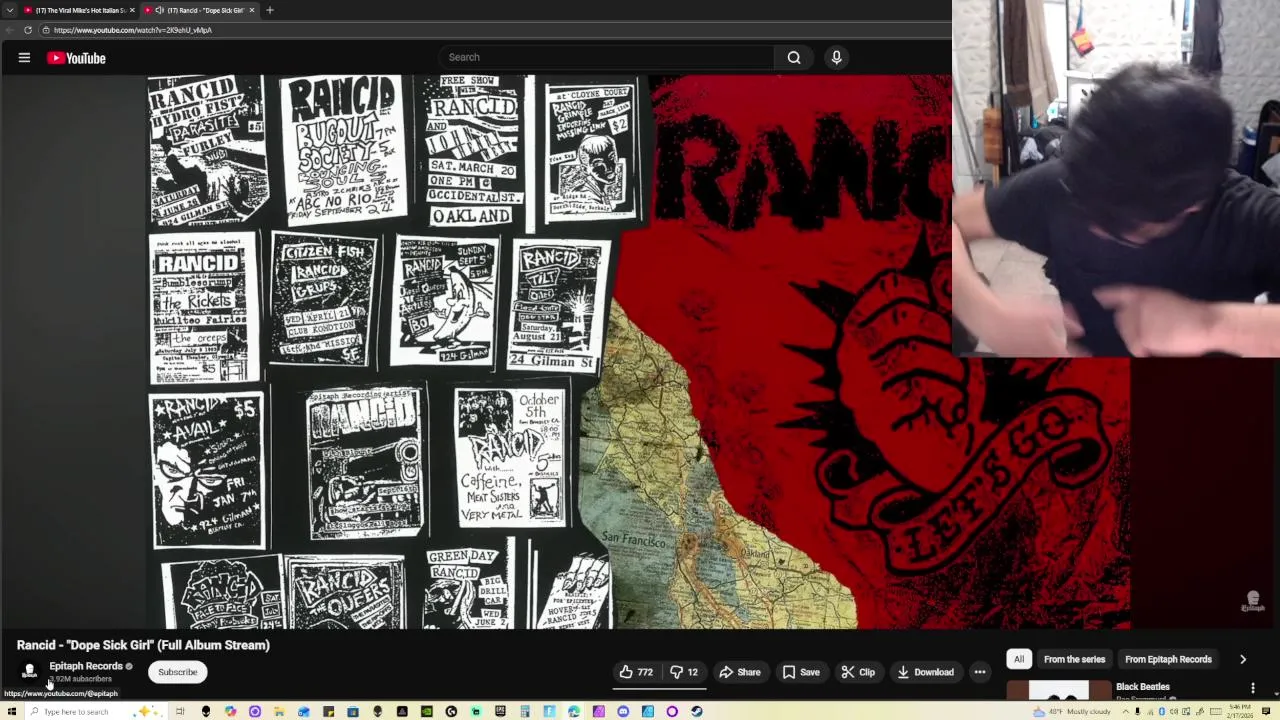Open the Epitaph Records channel avatar

click(29, 672)
